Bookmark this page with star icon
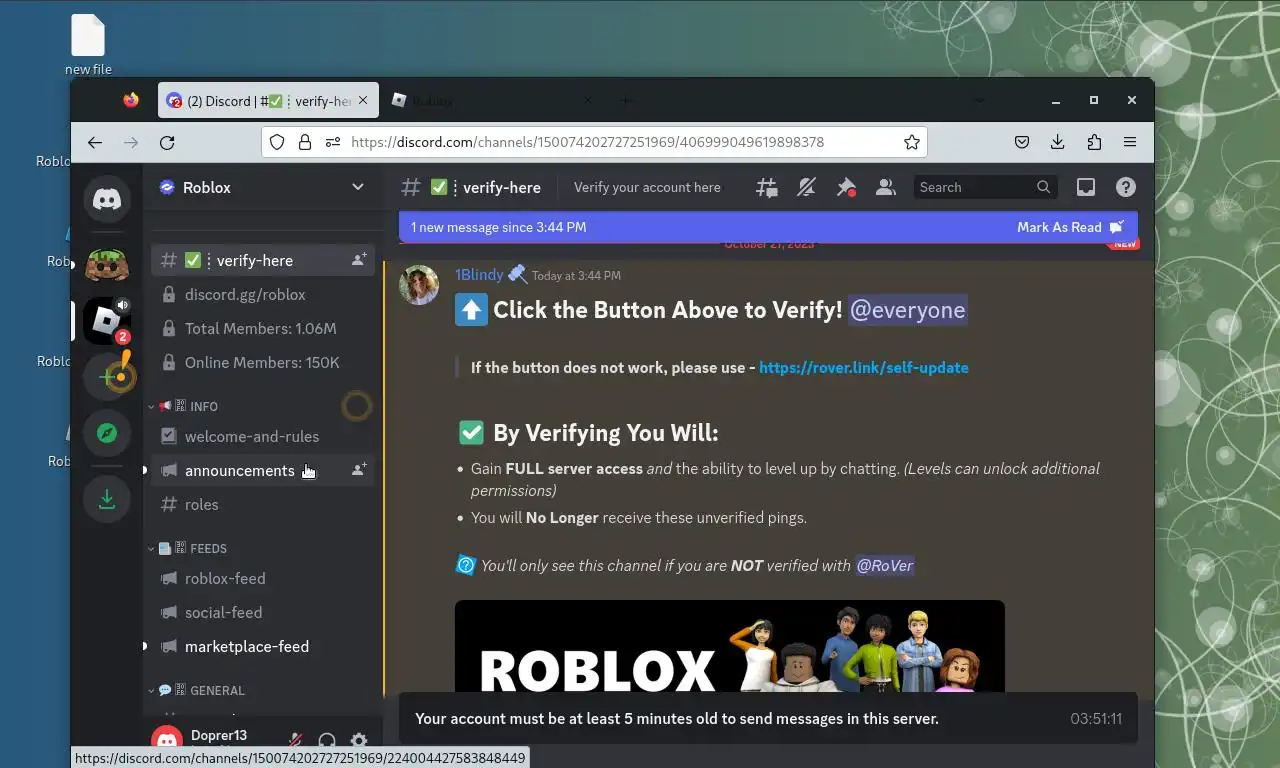This screenshot has width=1280, height=768. pos(911,142)
